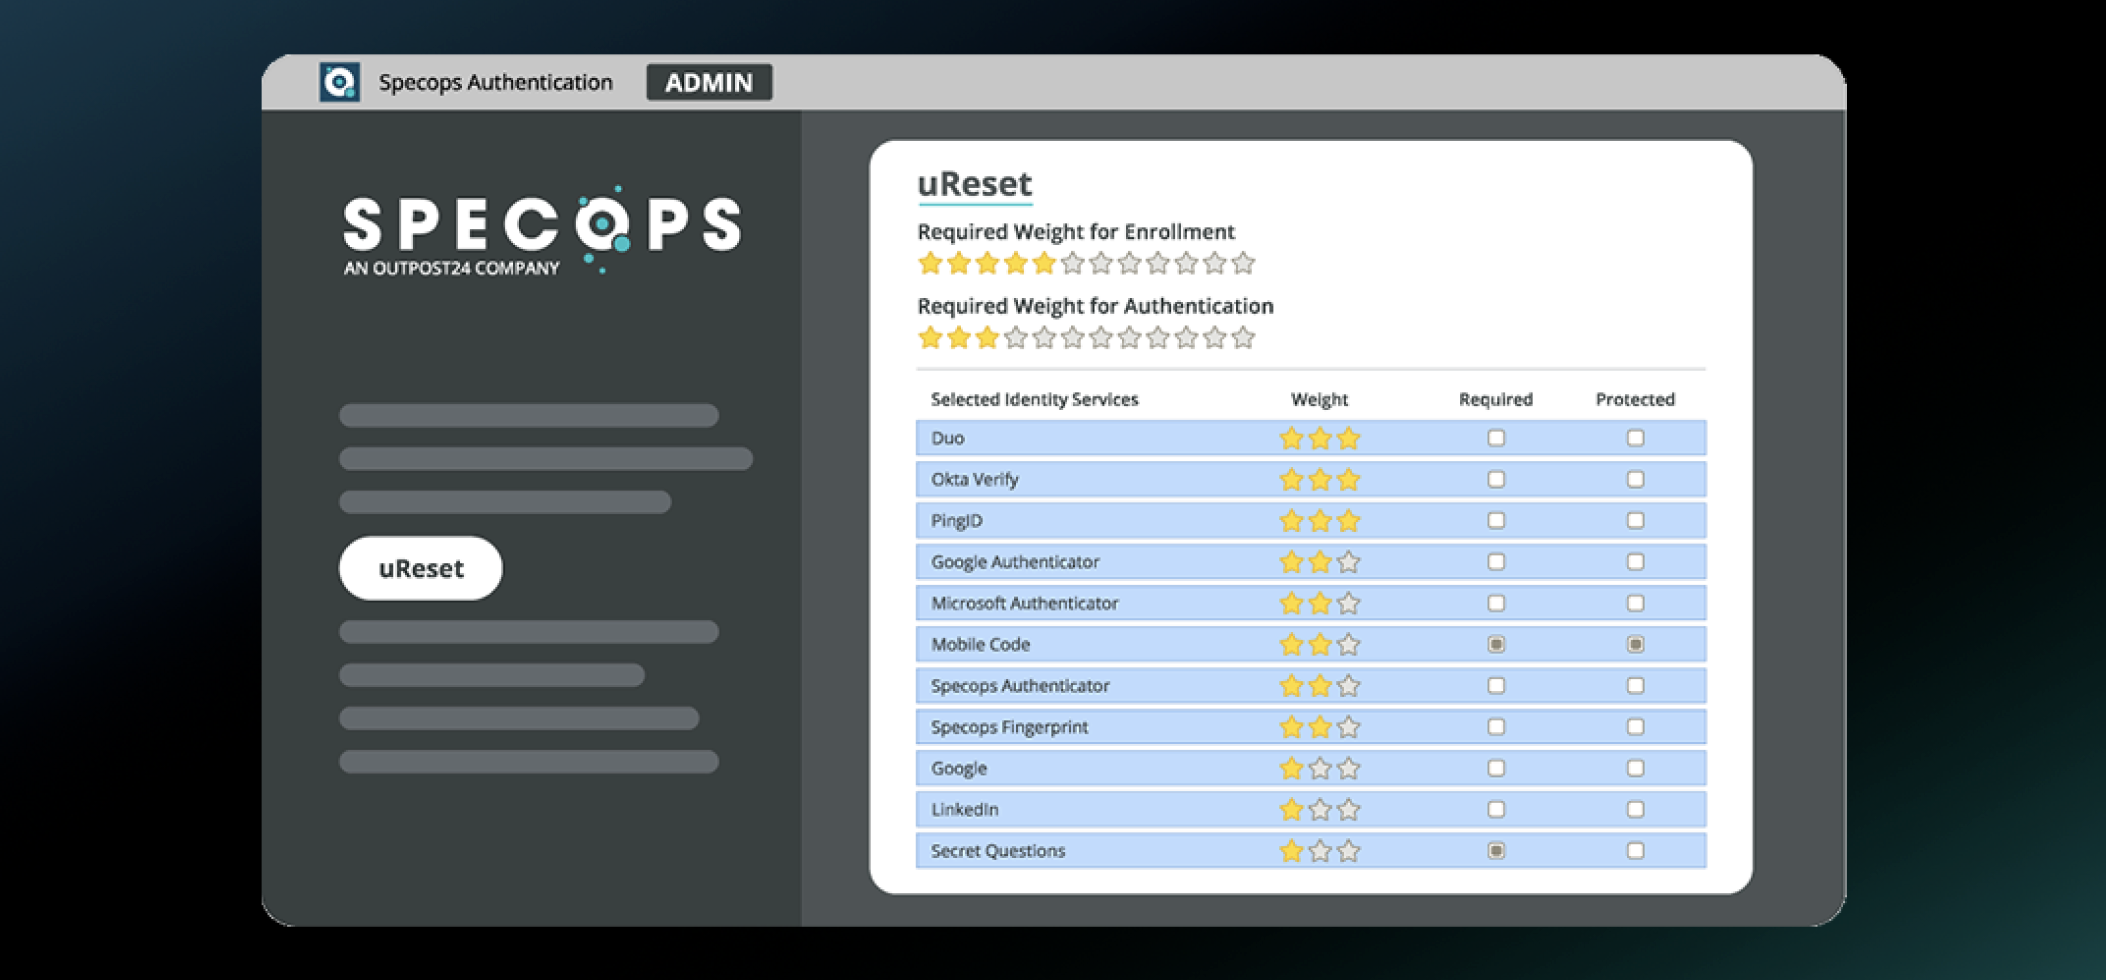Uncheck Protected for Mobile Code
This screenshot has width=2106, height=980.
tap(1635, 644)
